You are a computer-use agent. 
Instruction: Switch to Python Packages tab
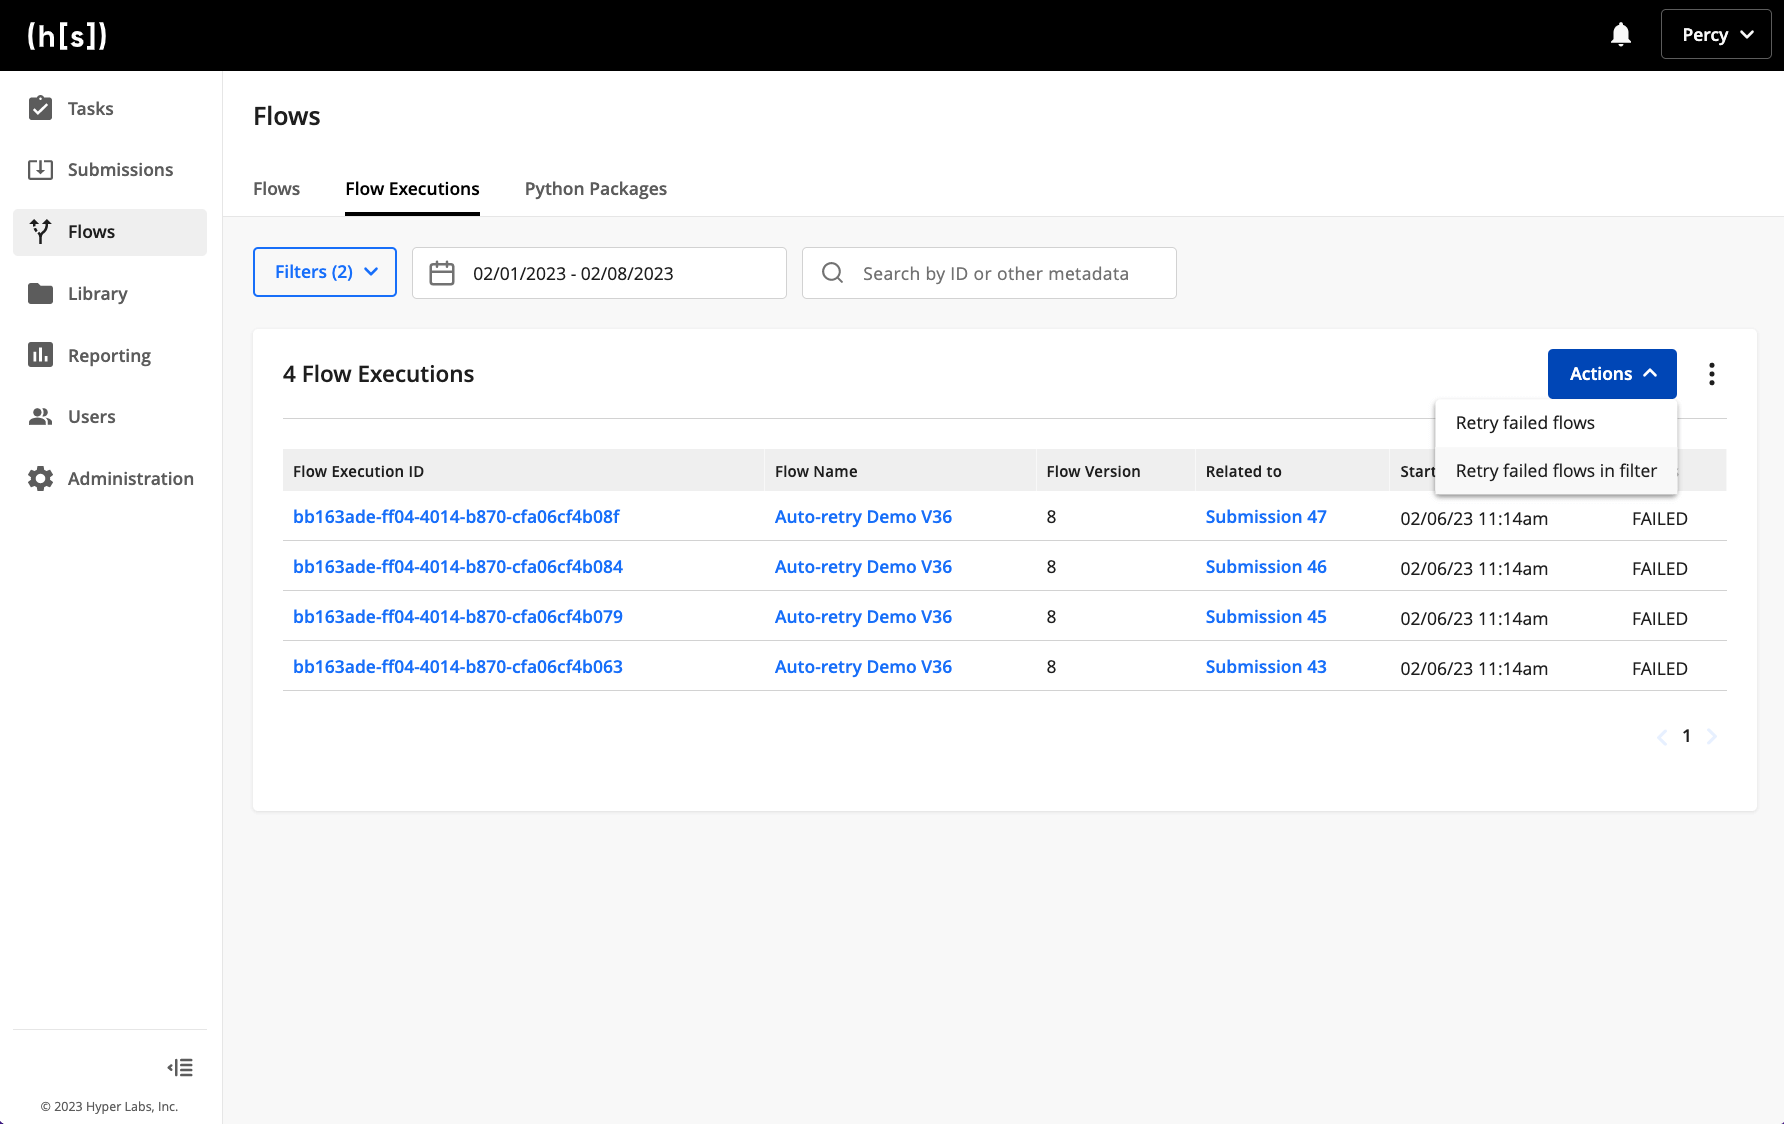pos(596,189)
